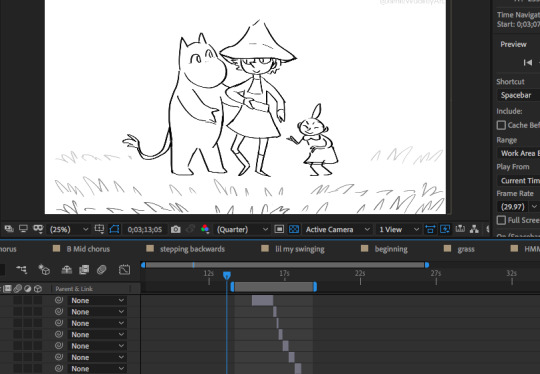Toggle Always Preview This View icon
This screenshot has width=540, height=374.
9,229
